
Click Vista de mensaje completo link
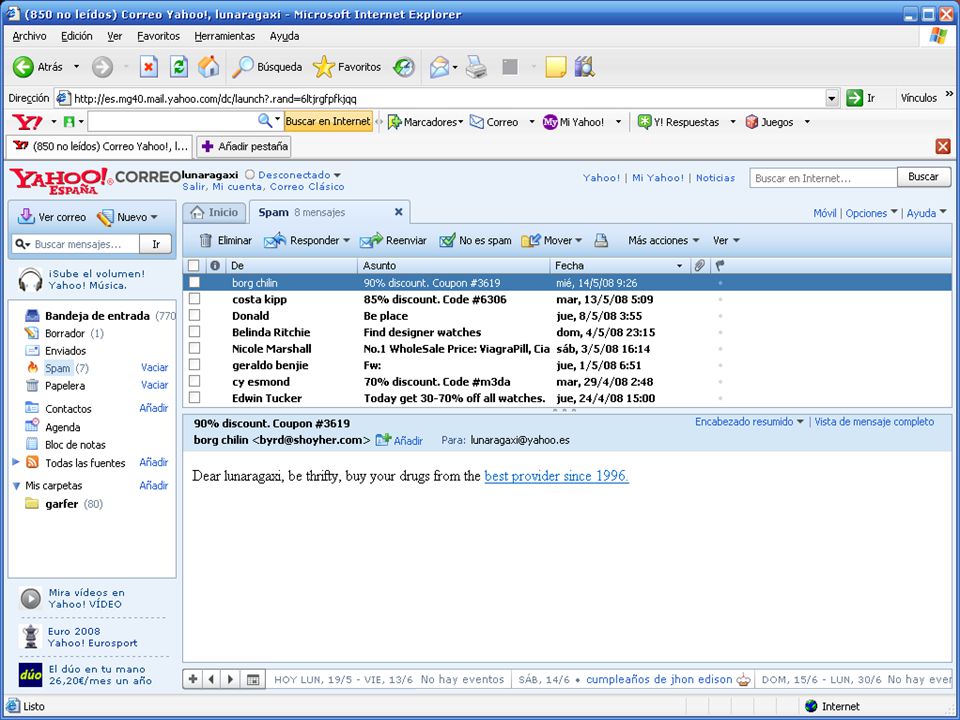click(x=874, y=422)
